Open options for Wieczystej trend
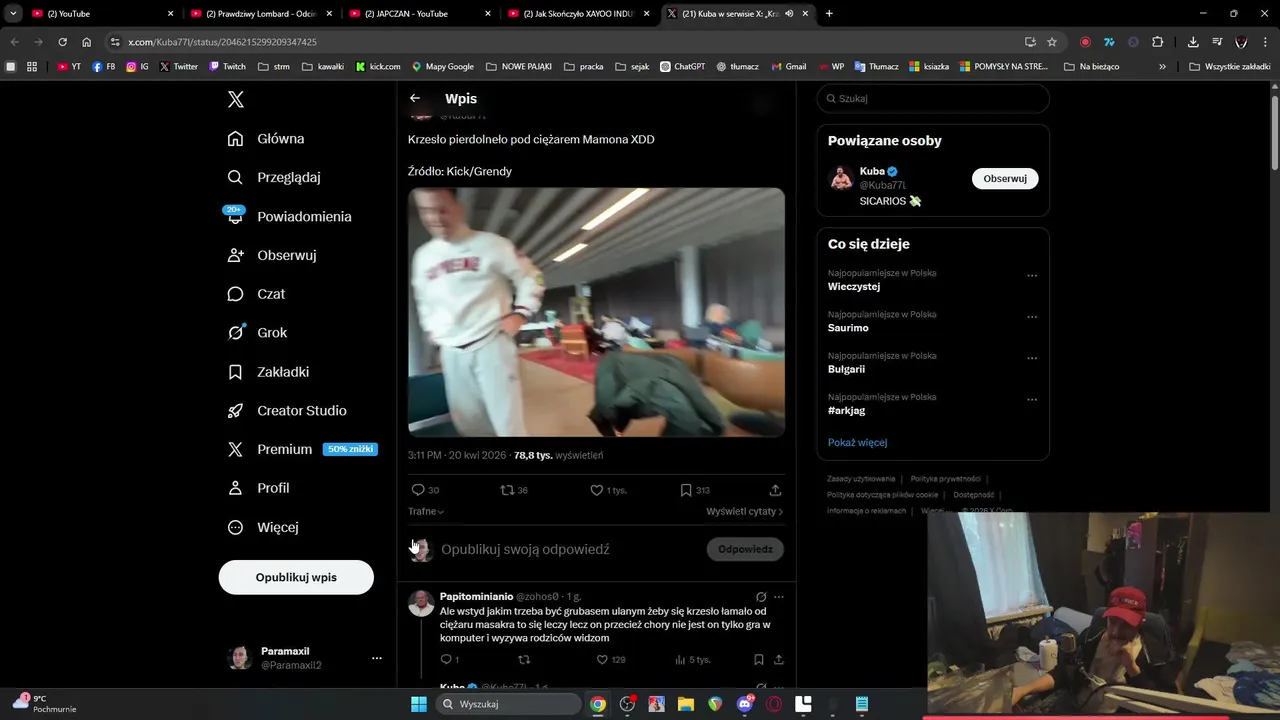 tap(1032, 276)
